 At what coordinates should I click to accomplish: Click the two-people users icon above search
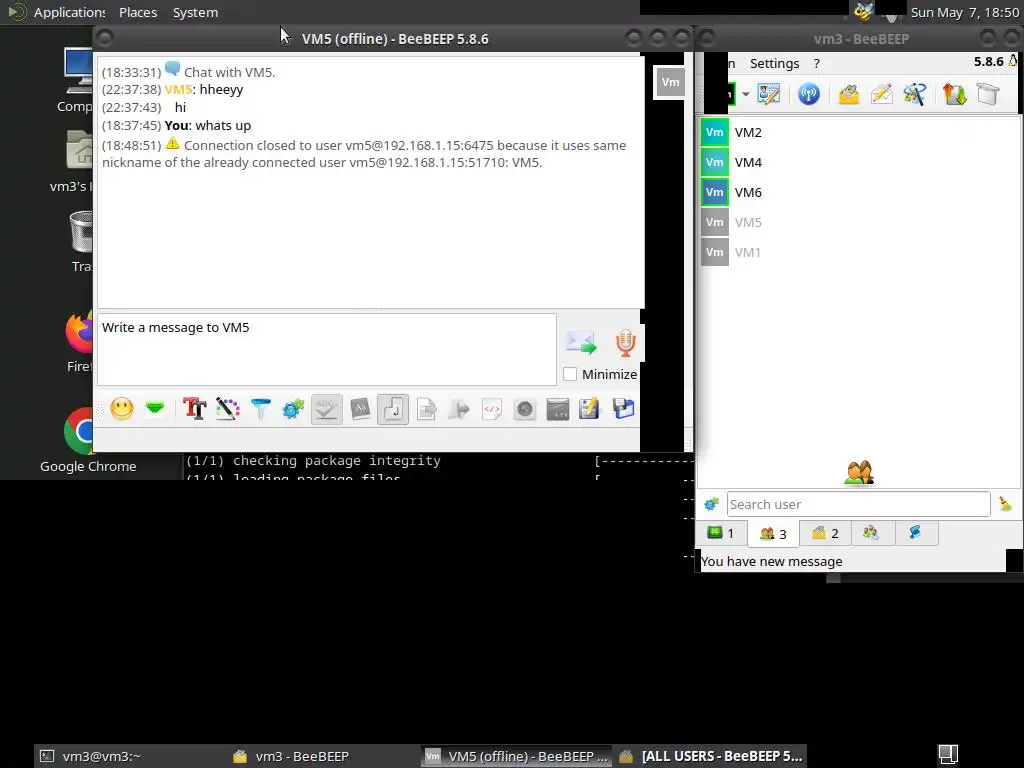859,473
